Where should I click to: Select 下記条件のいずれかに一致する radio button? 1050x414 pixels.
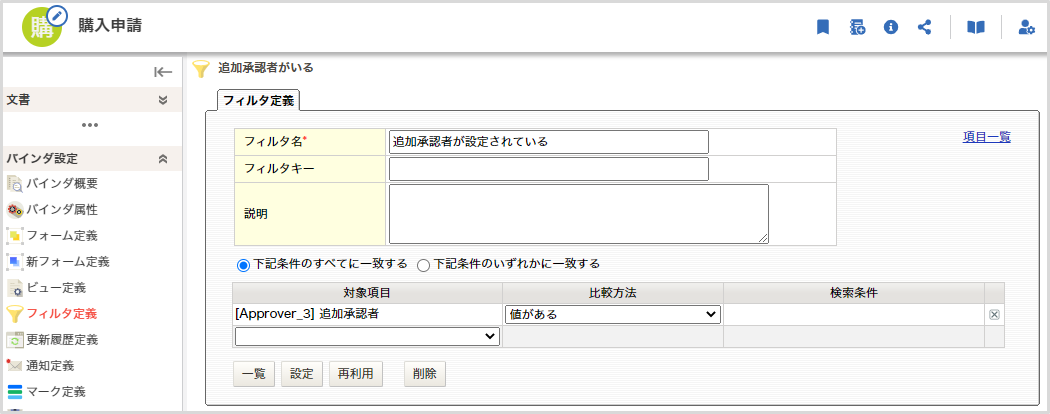pos(423,265)
